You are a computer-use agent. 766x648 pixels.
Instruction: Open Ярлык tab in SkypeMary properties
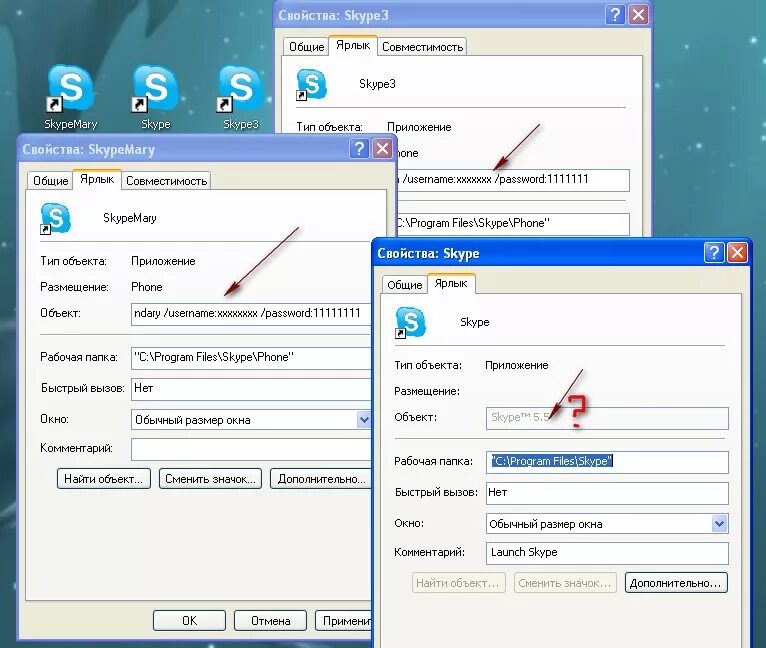click(x=97, y=179)
